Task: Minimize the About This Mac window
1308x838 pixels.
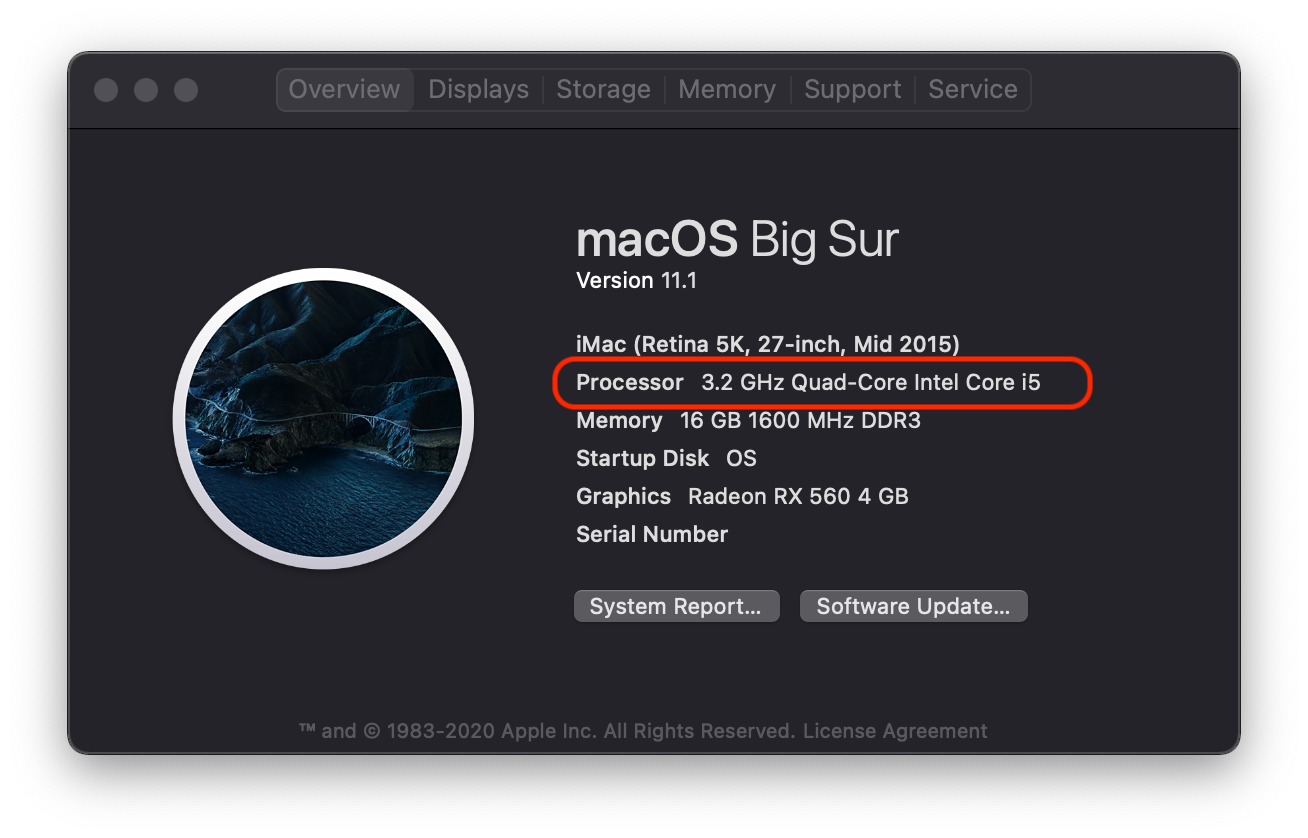Action: 145,89
